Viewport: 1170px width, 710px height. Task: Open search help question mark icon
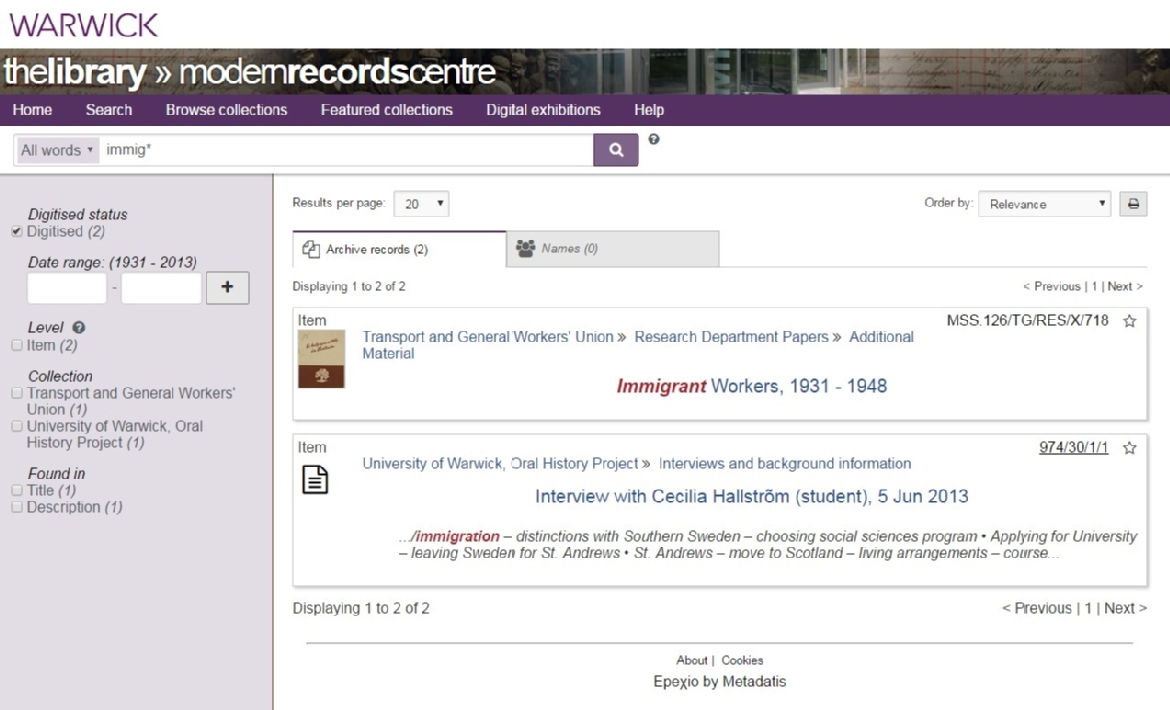click(654, 140)
